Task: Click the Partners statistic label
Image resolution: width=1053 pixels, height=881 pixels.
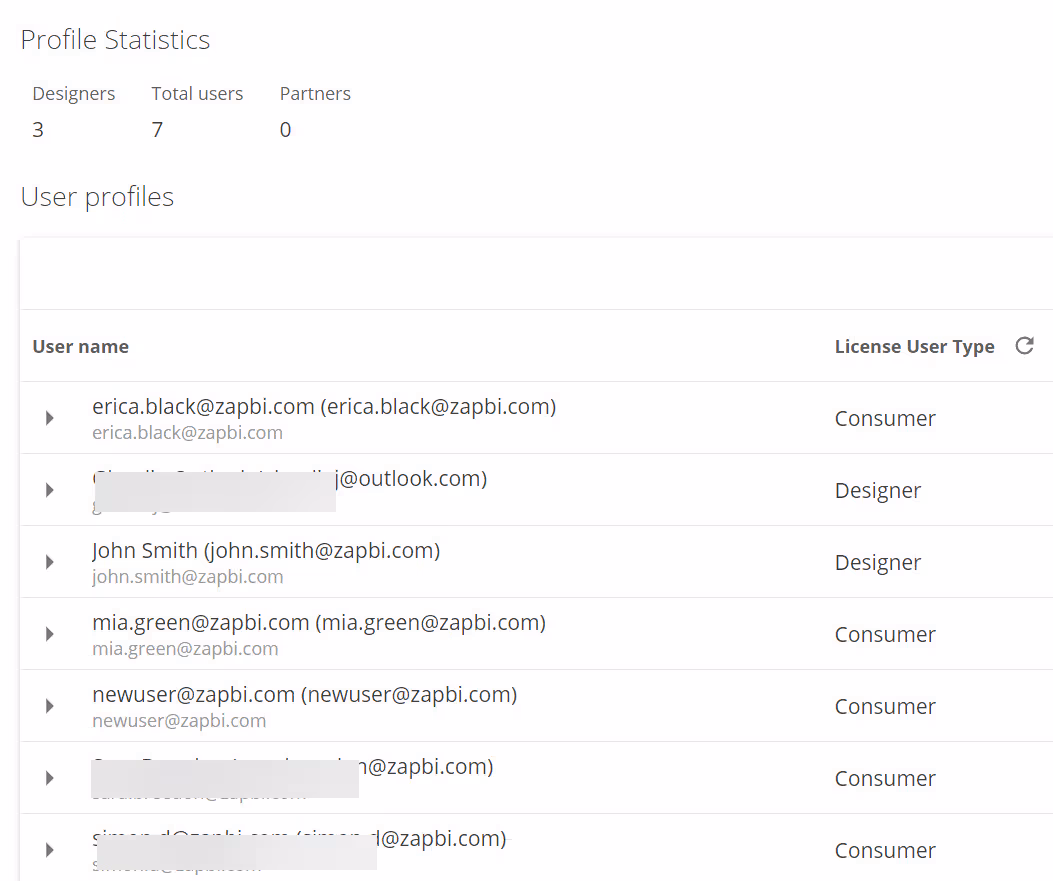Action: coord(315,94)
